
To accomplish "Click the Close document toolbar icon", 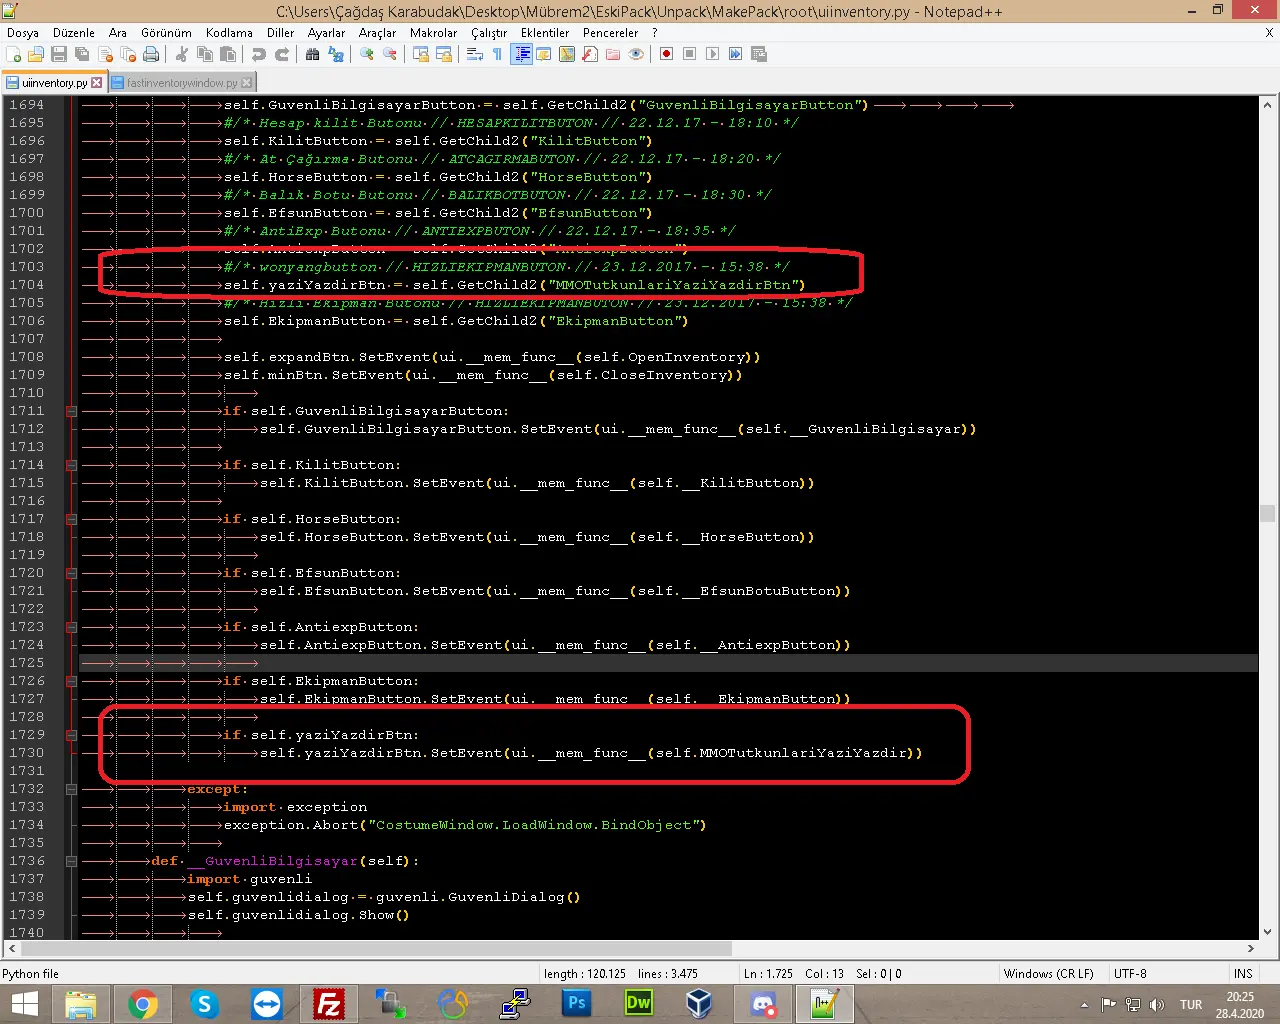I will coord(105,54).
